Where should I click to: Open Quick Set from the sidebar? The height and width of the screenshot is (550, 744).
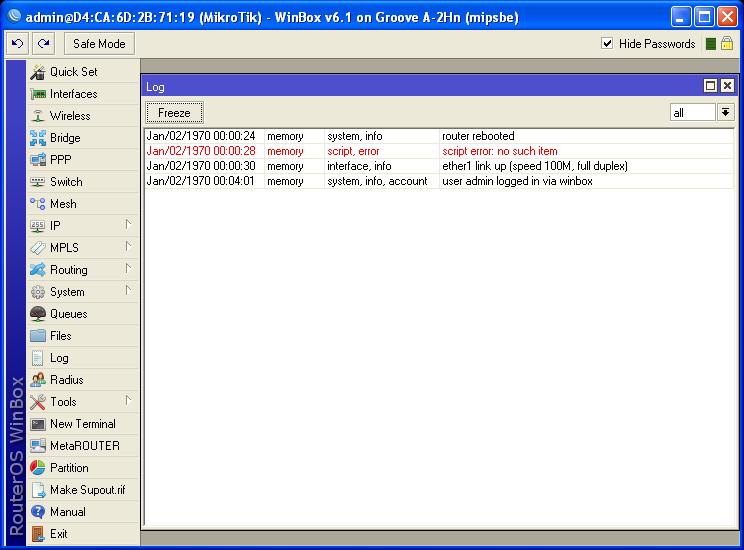point(74,72)
